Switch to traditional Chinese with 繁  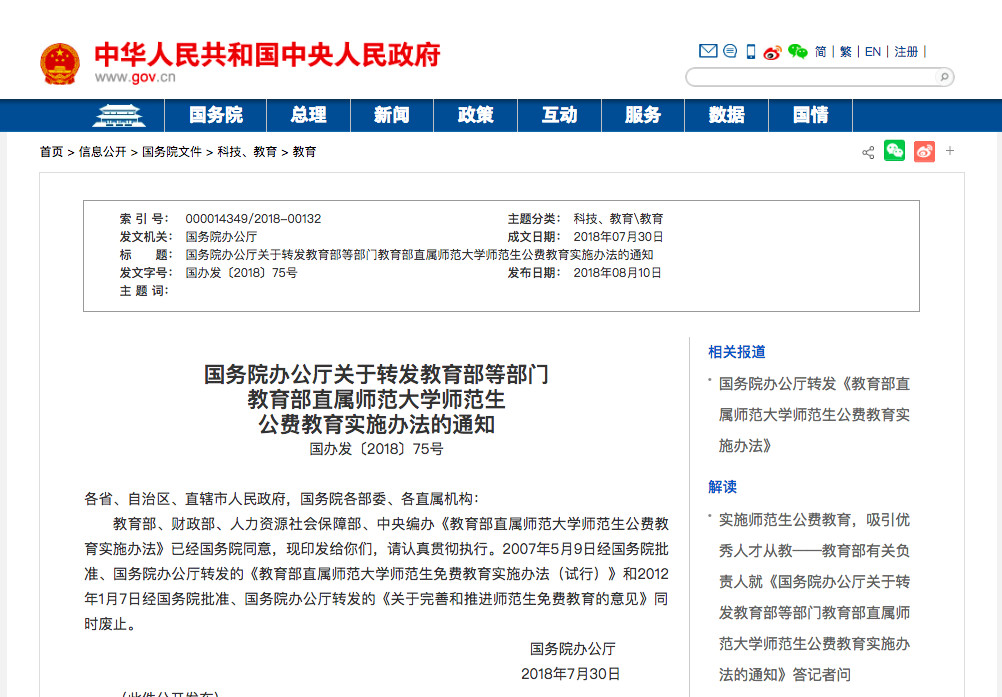click(x=846, y=52)
